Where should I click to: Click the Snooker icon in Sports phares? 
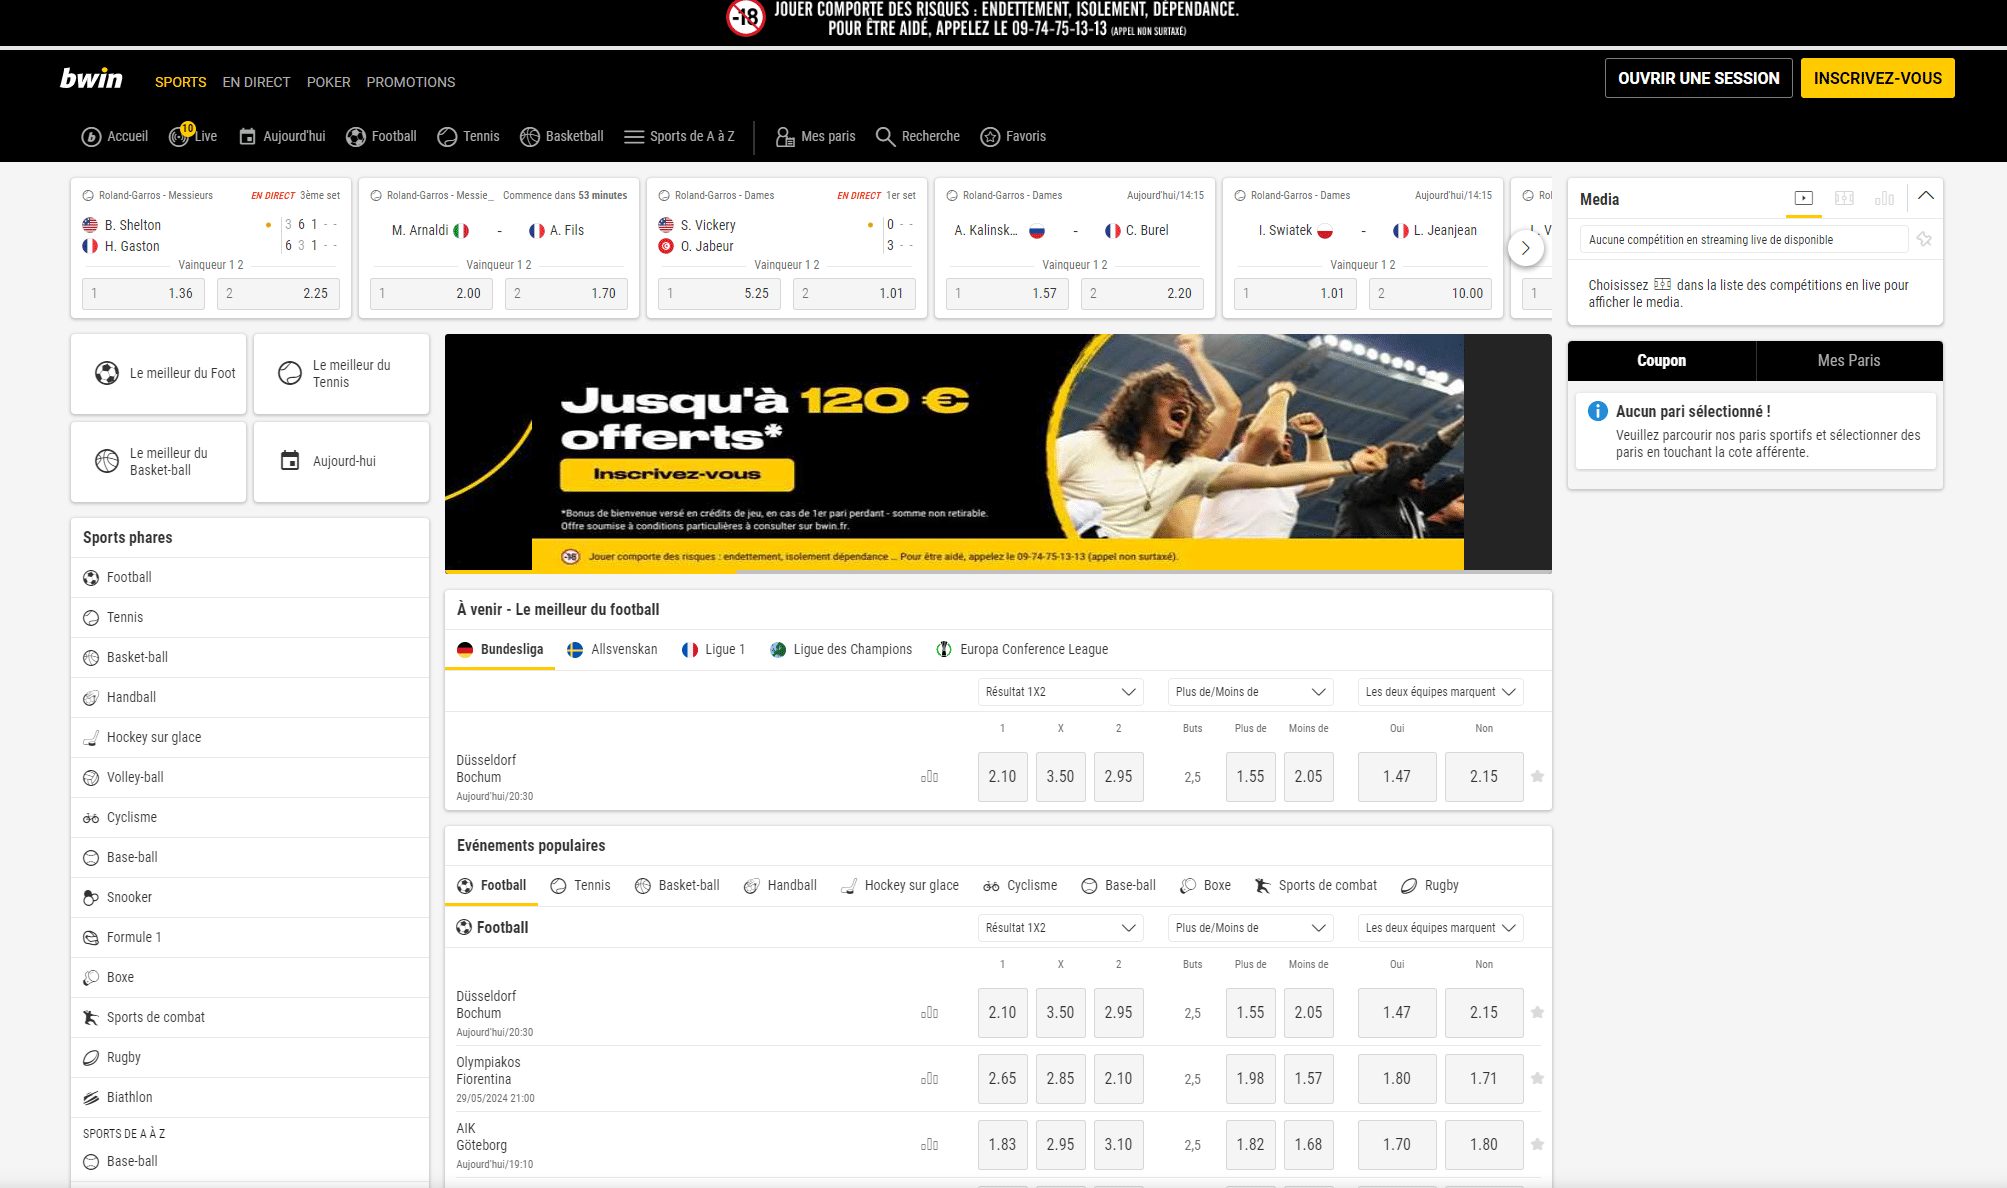point(91,898)
